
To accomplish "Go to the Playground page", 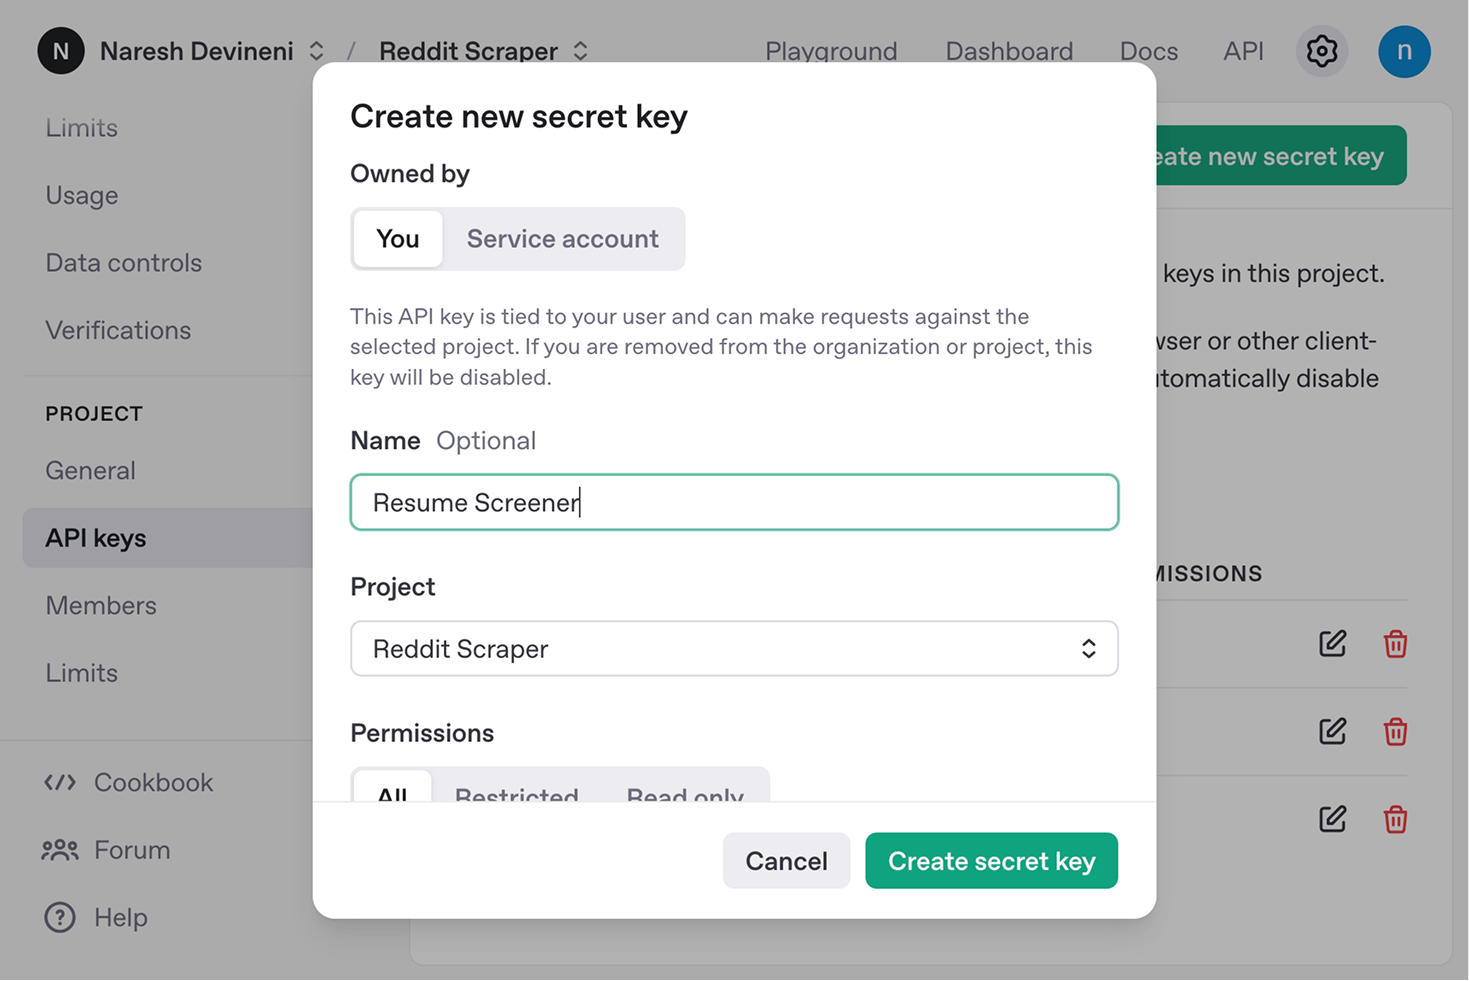I will tap(831, 51).
